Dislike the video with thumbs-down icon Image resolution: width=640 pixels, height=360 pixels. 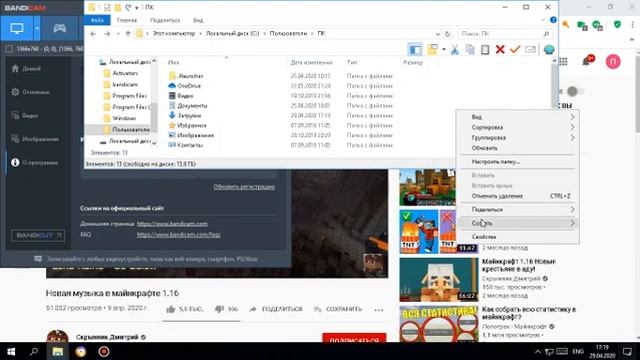coord(219,309)
